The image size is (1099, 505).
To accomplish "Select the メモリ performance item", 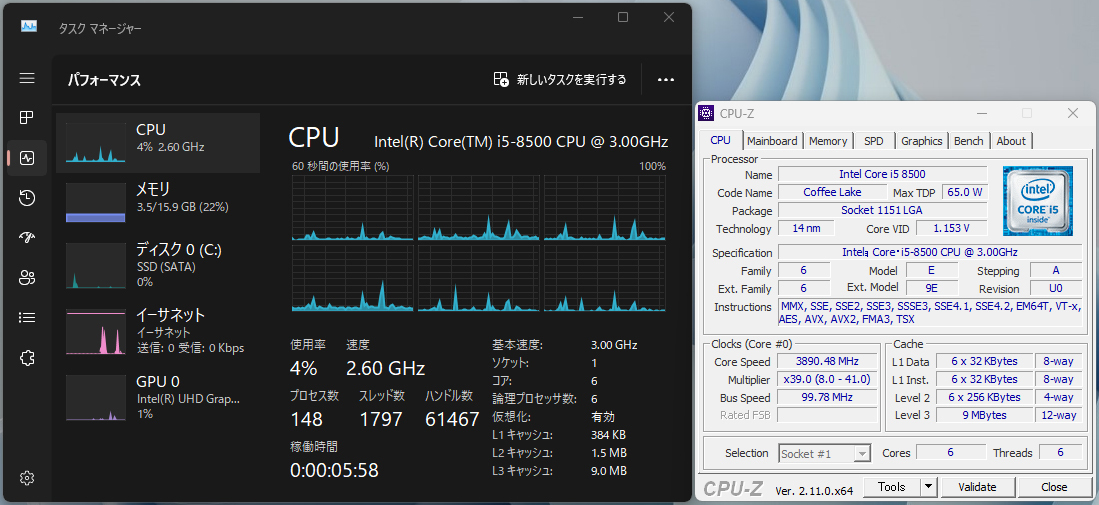I will tap(158, 202).
